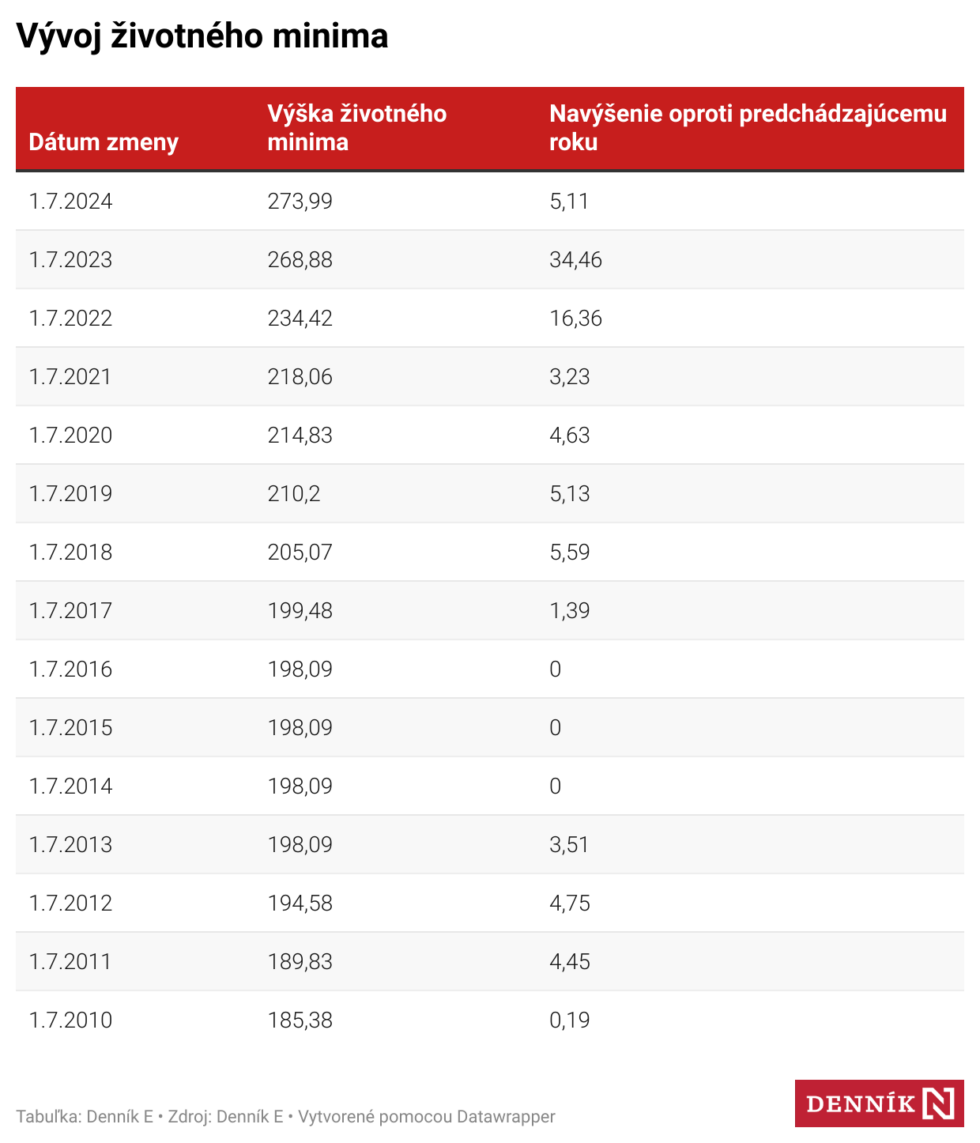Screen dimensions: 980x1143
Task: Click the 1.7.2013 date cell
Action: (71, 845)
